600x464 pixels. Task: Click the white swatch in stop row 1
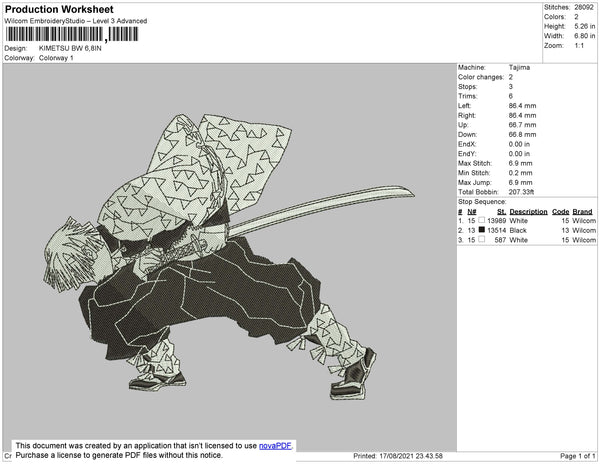tap(482, 220)
